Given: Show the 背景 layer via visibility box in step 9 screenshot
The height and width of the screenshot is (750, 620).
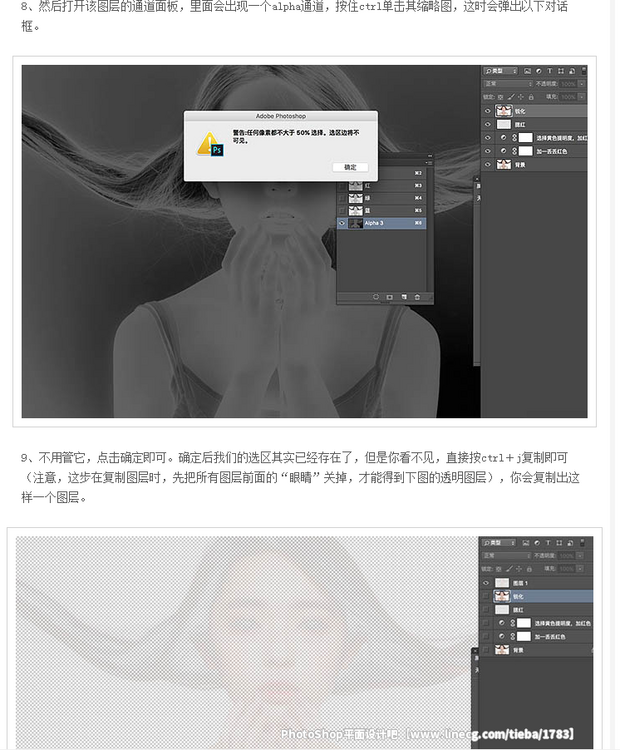Looking at the screenshot, I should click(x=486, y=650).
